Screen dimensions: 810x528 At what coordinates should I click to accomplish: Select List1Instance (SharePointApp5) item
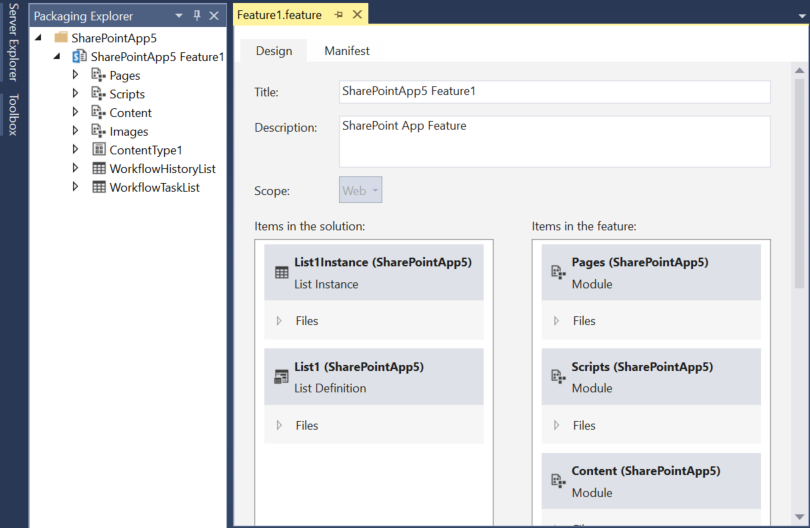point(374,273)
